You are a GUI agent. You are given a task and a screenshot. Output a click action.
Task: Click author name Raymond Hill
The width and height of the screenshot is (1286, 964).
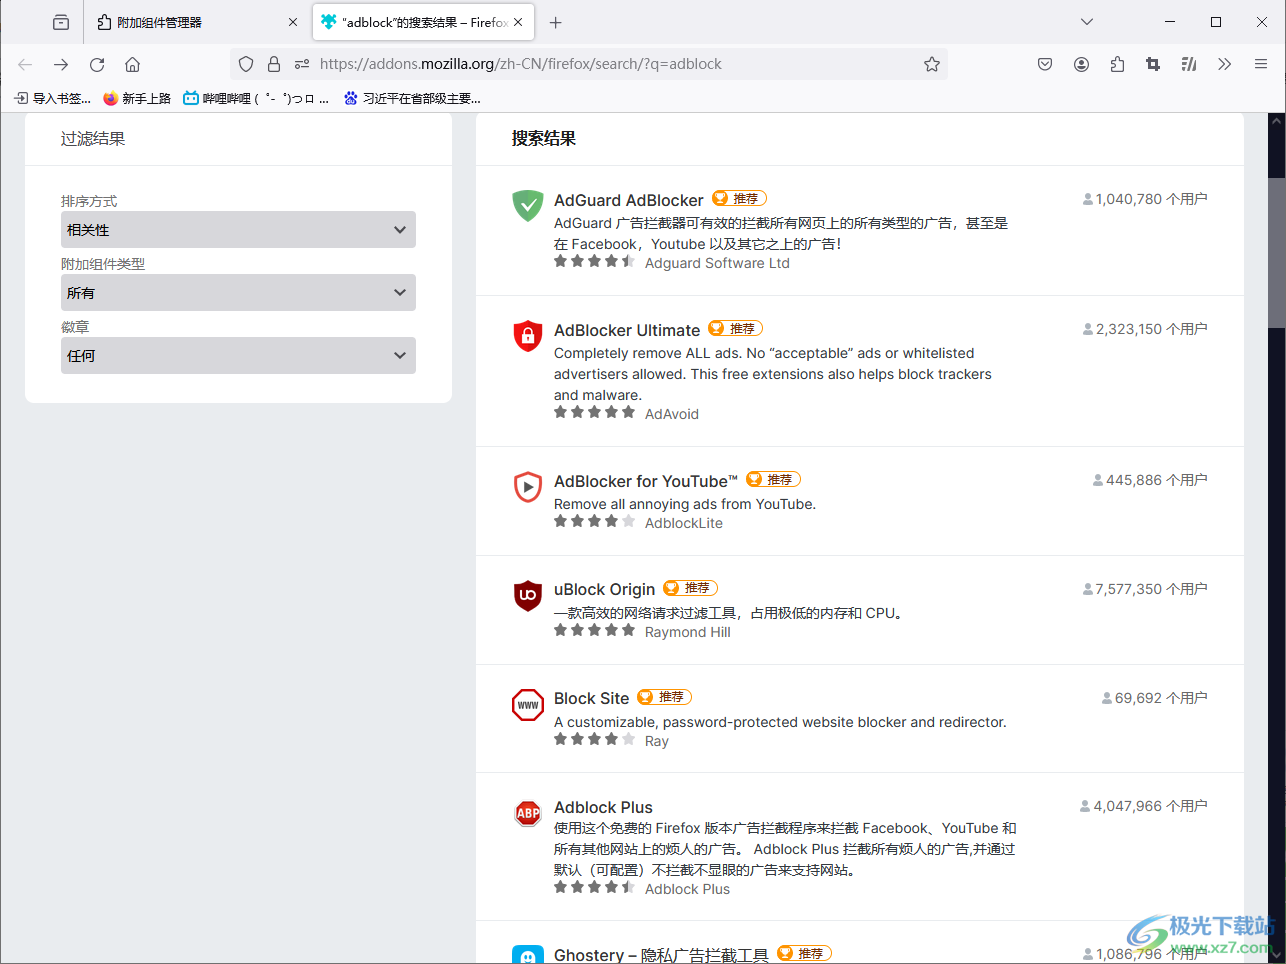click(687, 632)
